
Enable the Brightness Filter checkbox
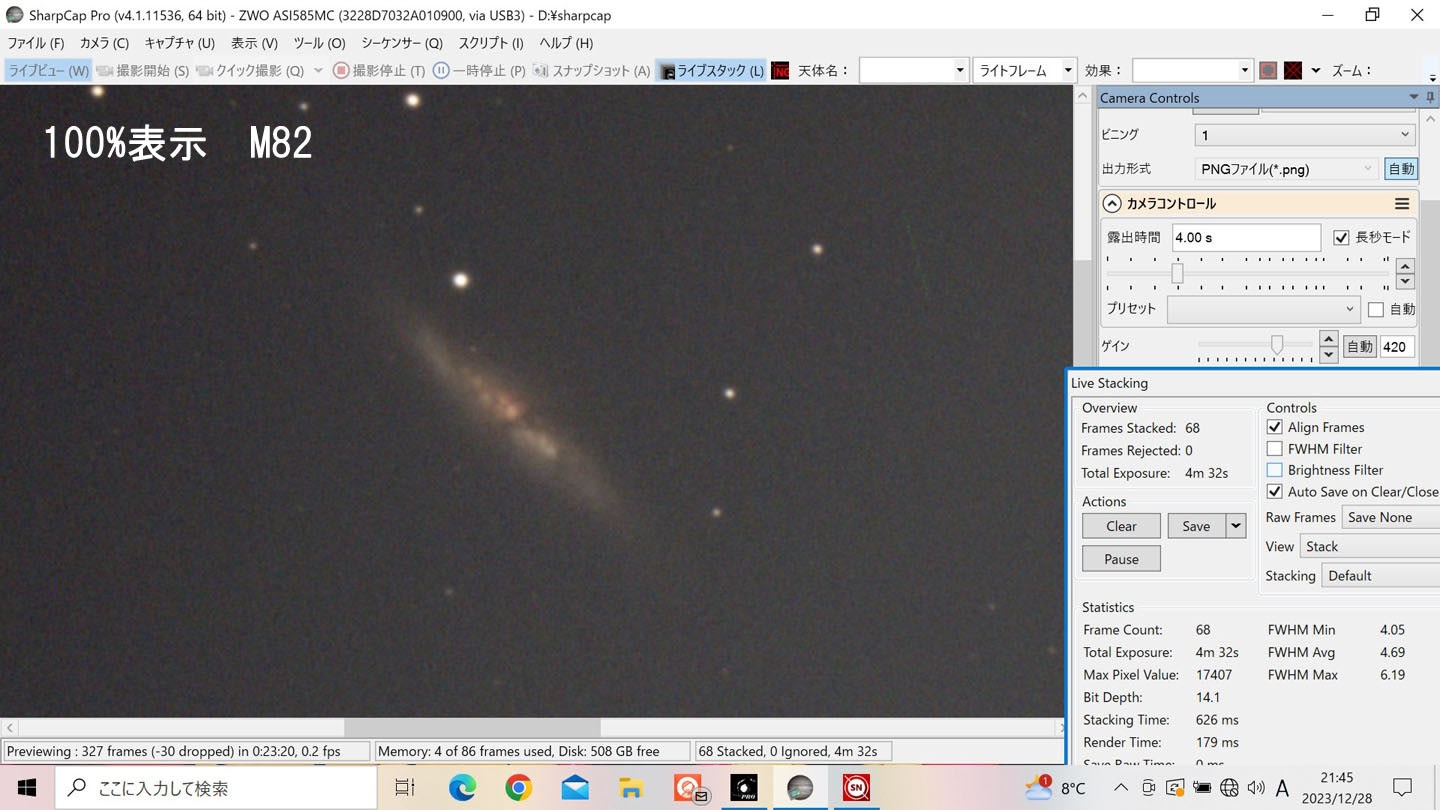point(1274,470)
